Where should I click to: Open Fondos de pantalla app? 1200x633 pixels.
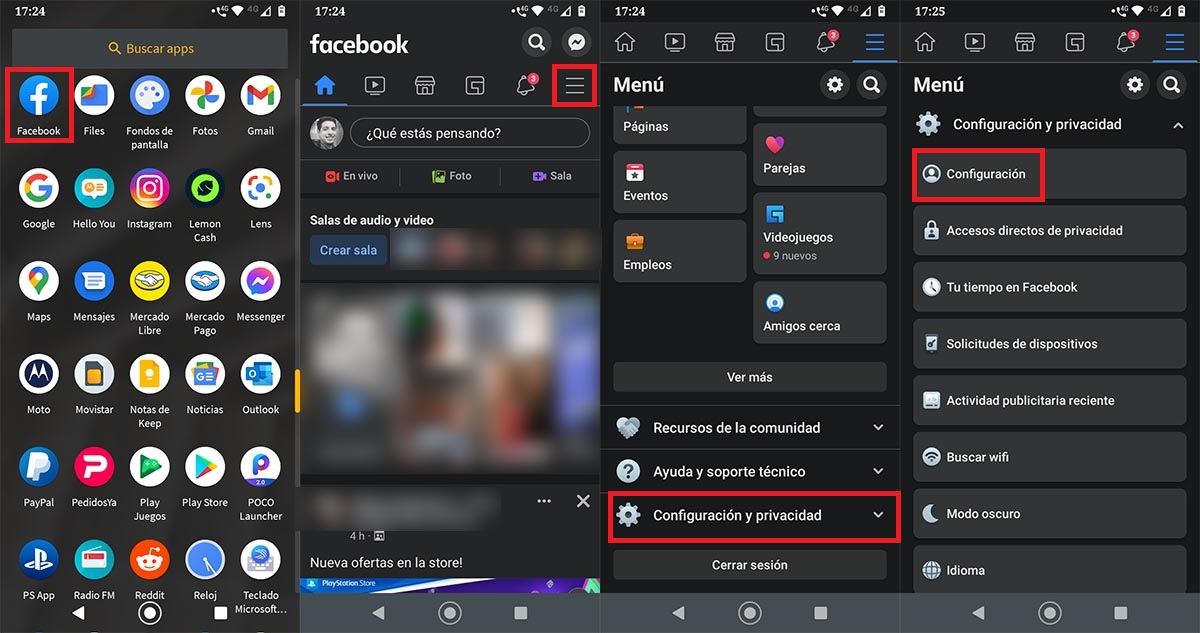[x=149, y=96]
